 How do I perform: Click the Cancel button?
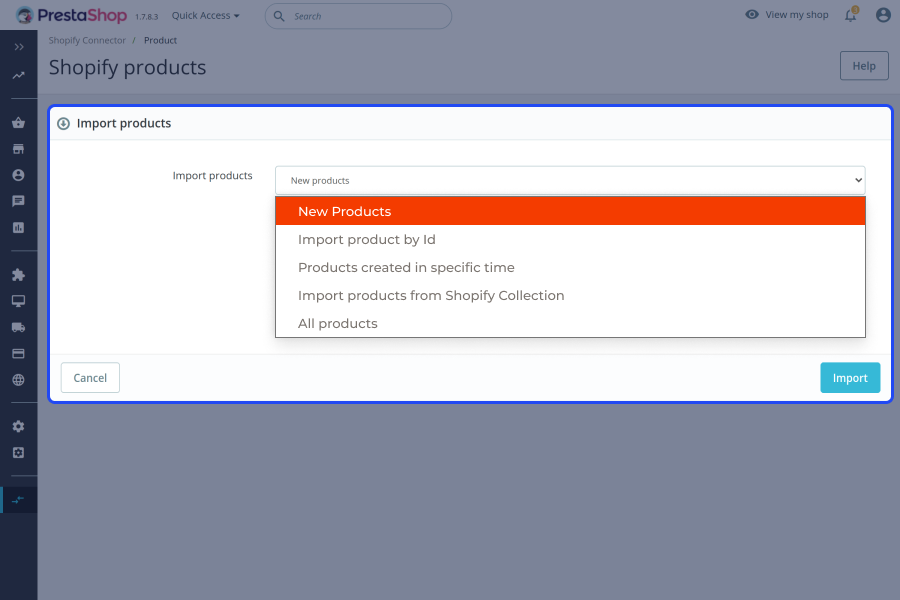(90, 378)
